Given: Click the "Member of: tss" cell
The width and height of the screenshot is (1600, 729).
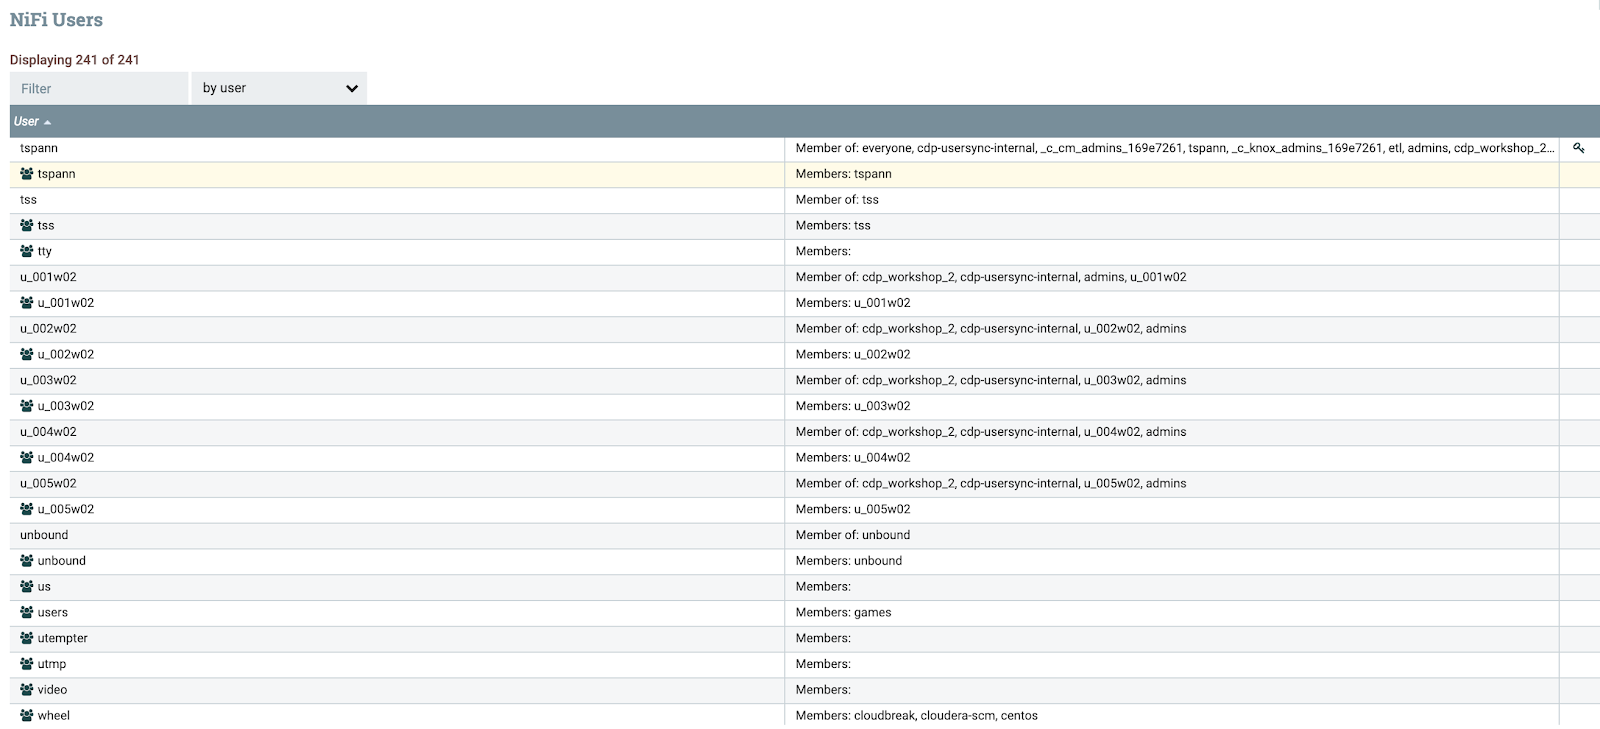Looking at the screenshot, I should click(1172, 200).
